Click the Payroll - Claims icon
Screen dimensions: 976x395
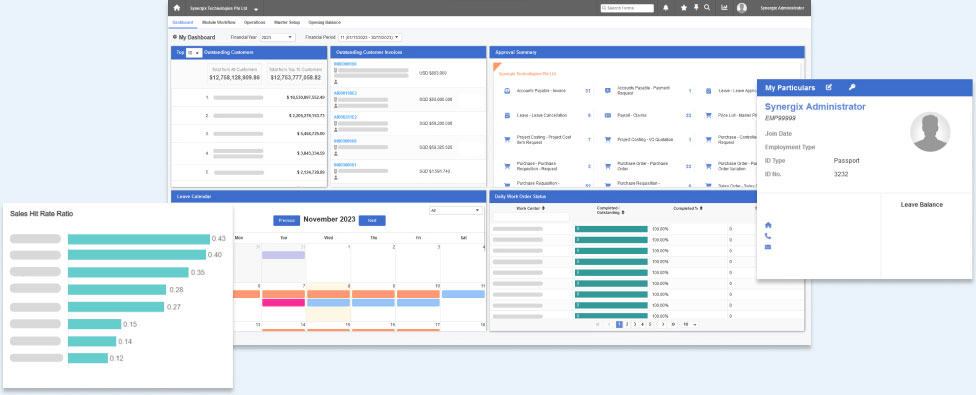pyautogui.click(x=608, y=116)
